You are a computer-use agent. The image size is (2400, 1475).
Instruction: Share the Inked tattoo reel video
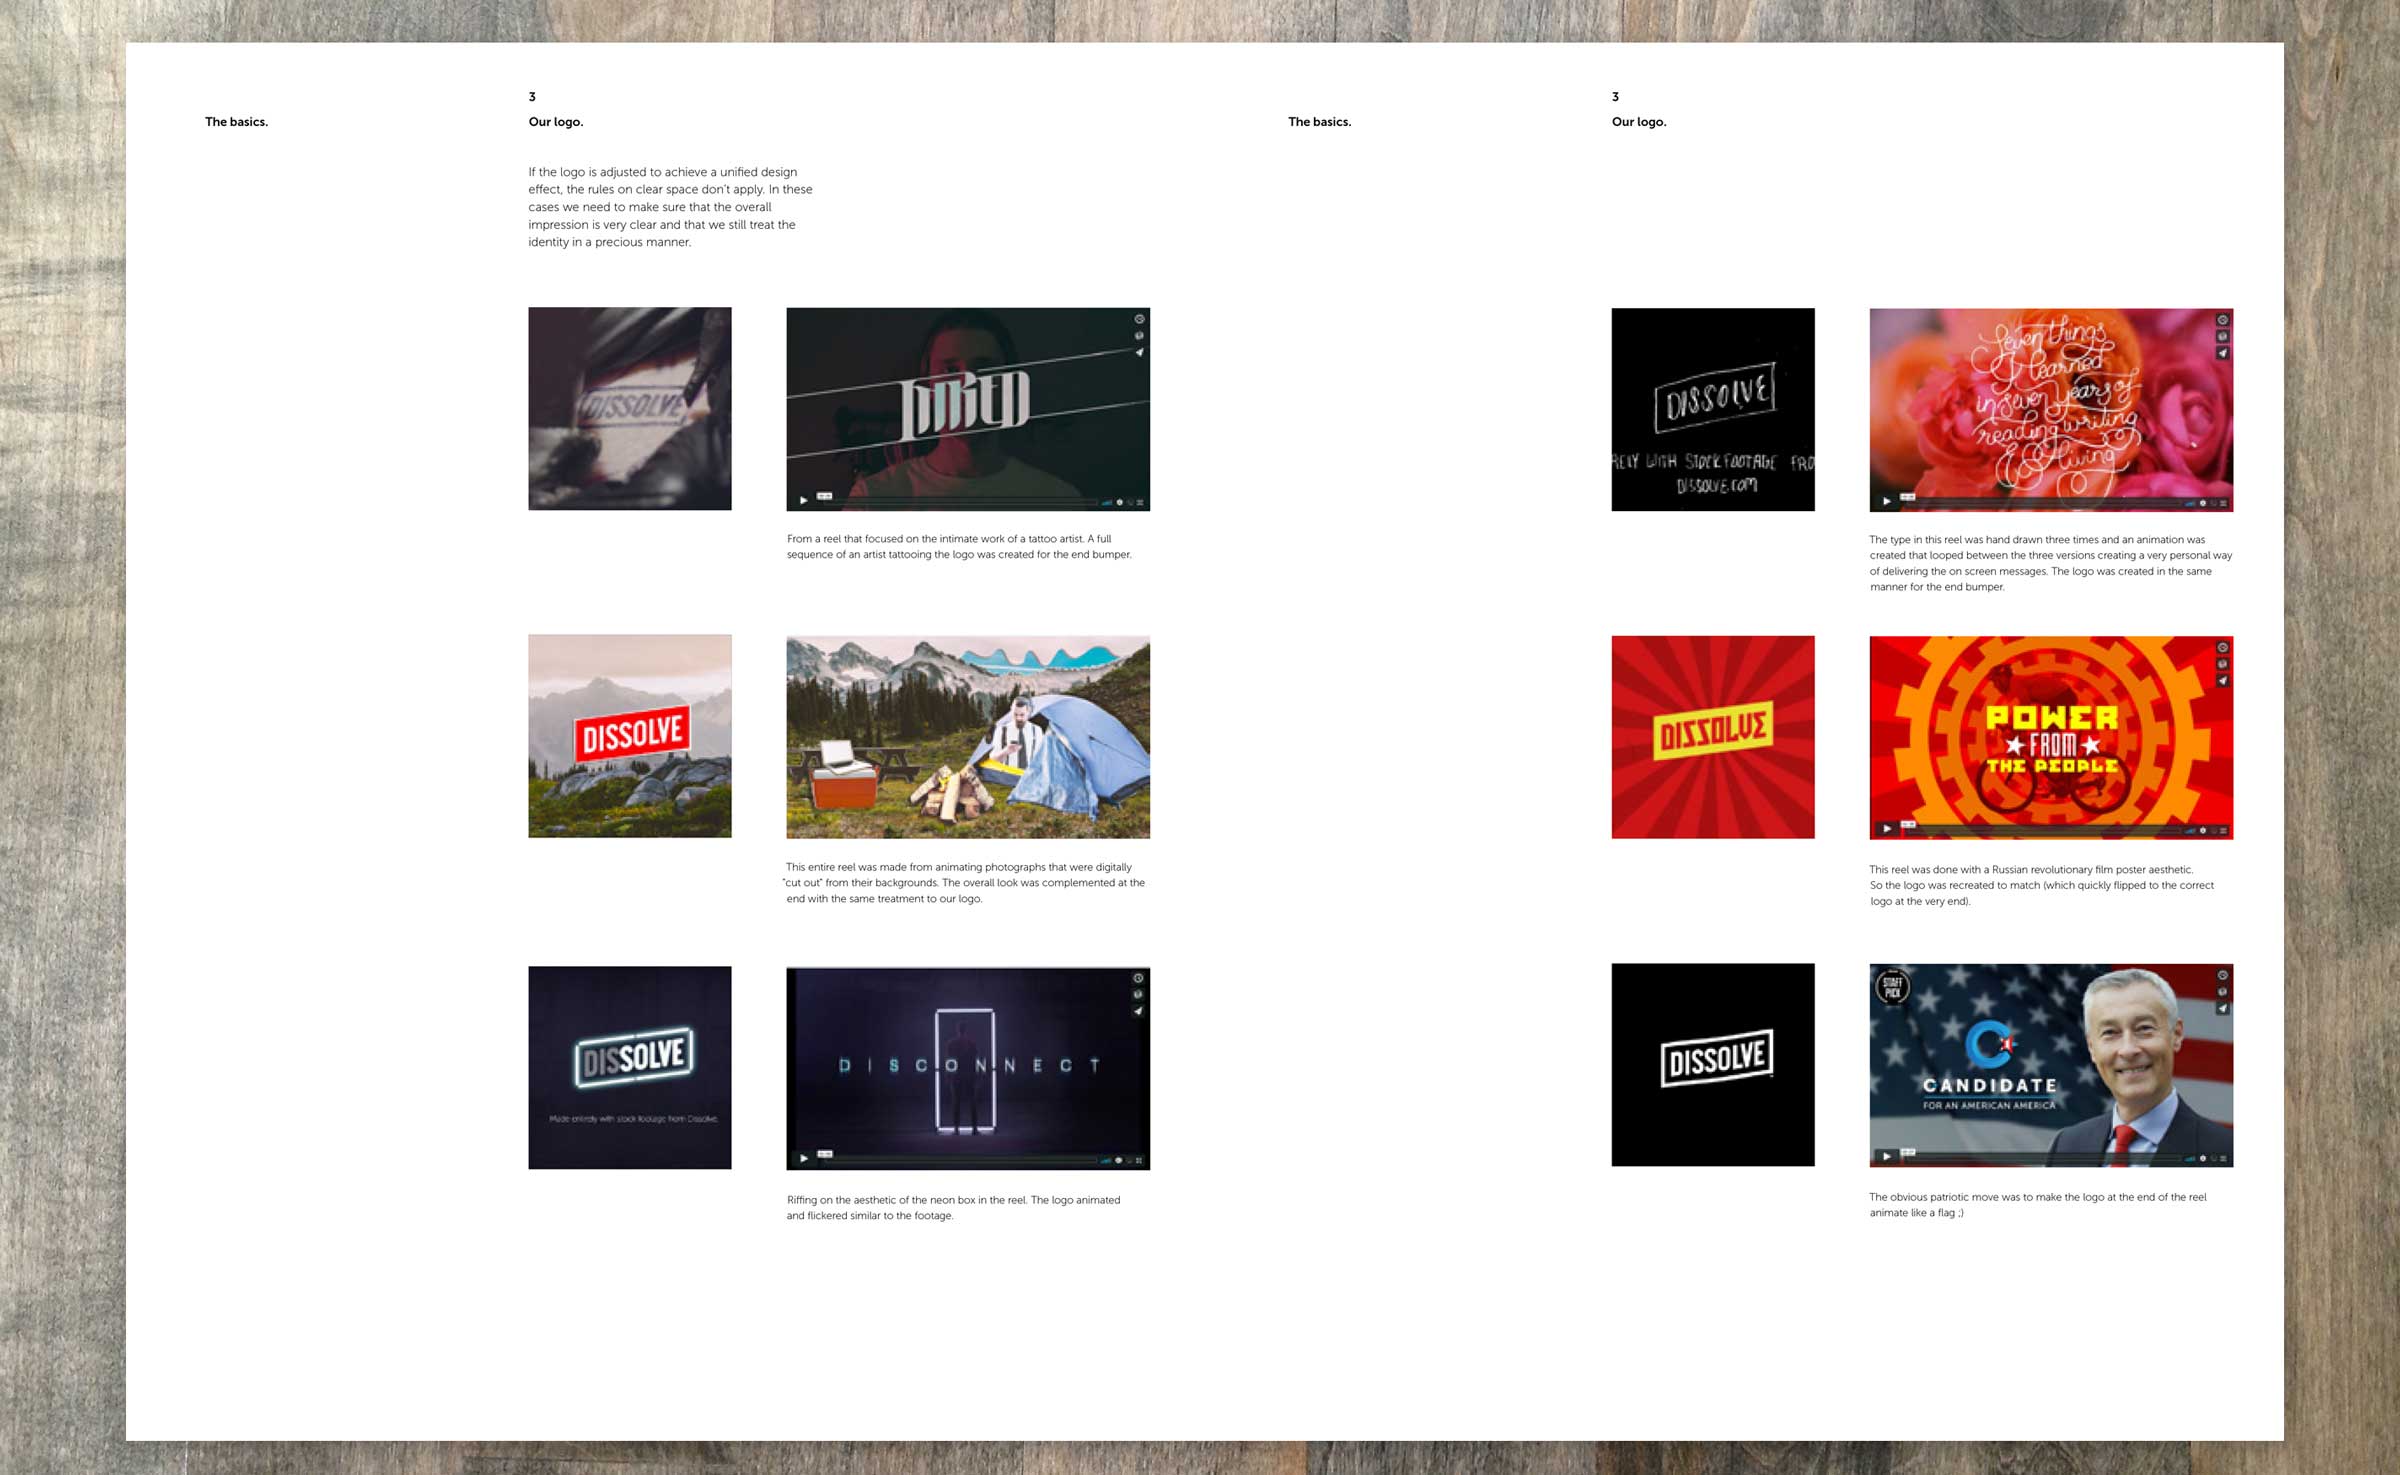pyautogui.click(x=1139, y=352)
